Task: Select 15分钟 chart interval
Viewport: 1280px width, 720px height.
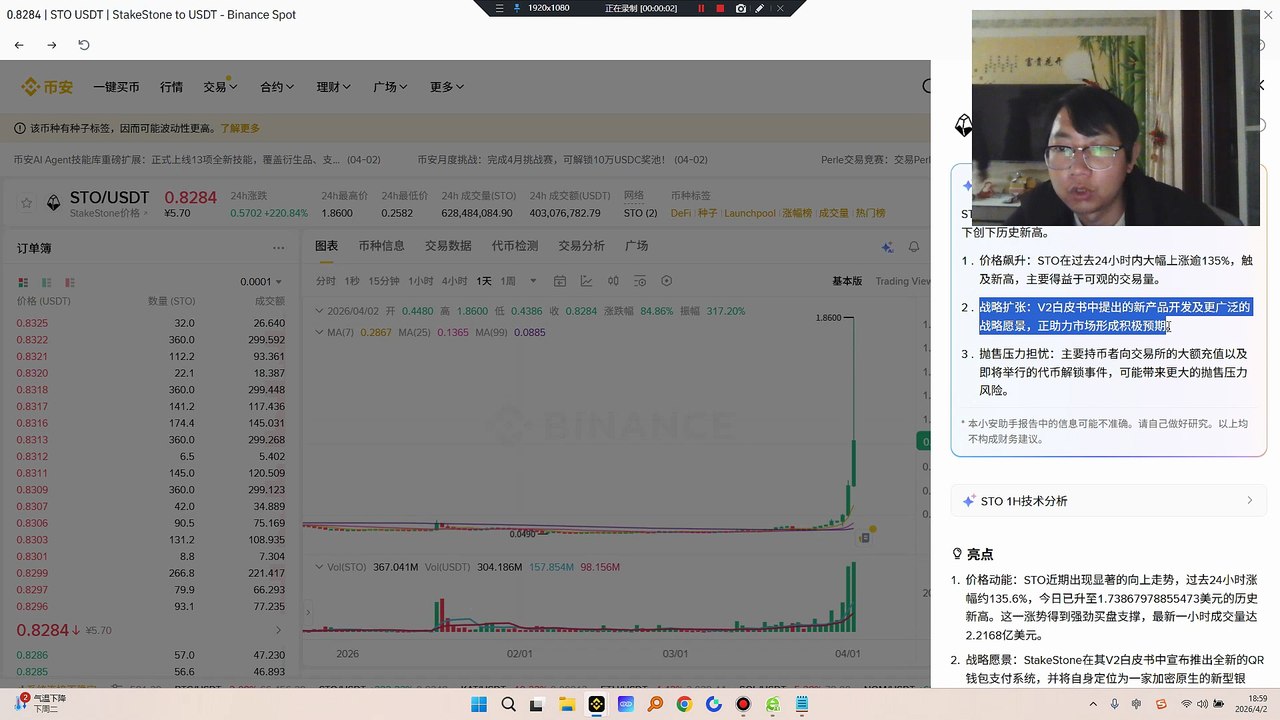Action: pos(384,281)
